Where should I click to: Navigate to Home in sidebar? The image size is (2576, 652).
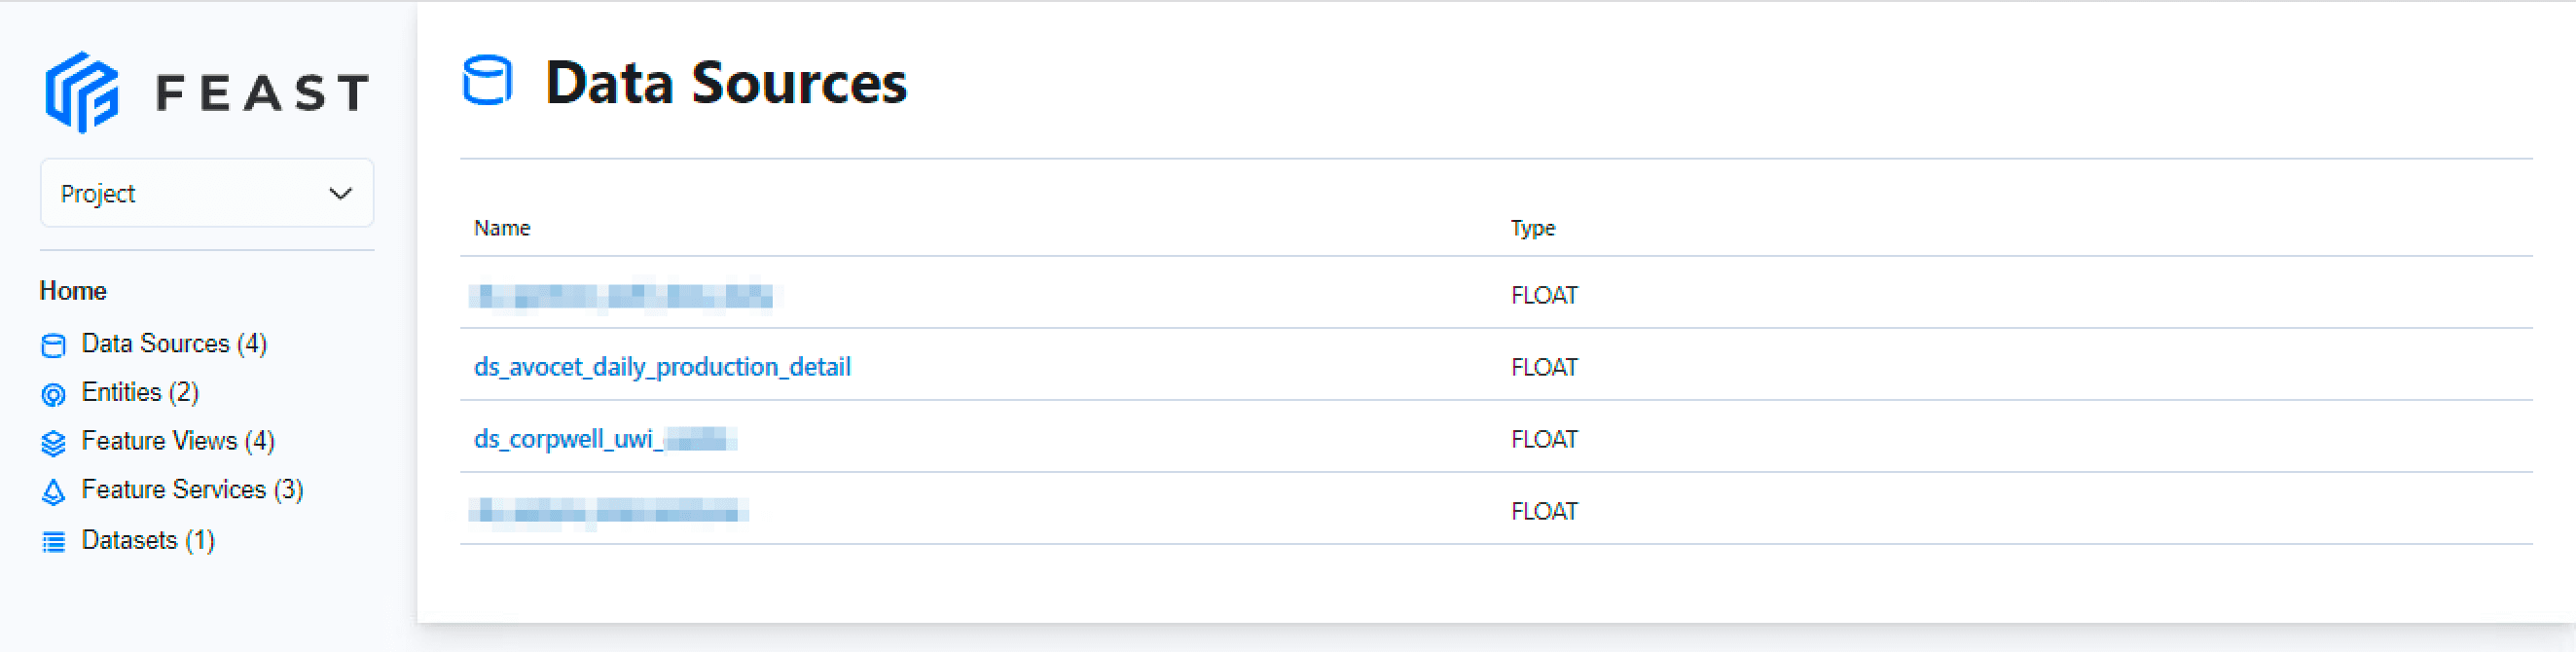tap(73, 291)
